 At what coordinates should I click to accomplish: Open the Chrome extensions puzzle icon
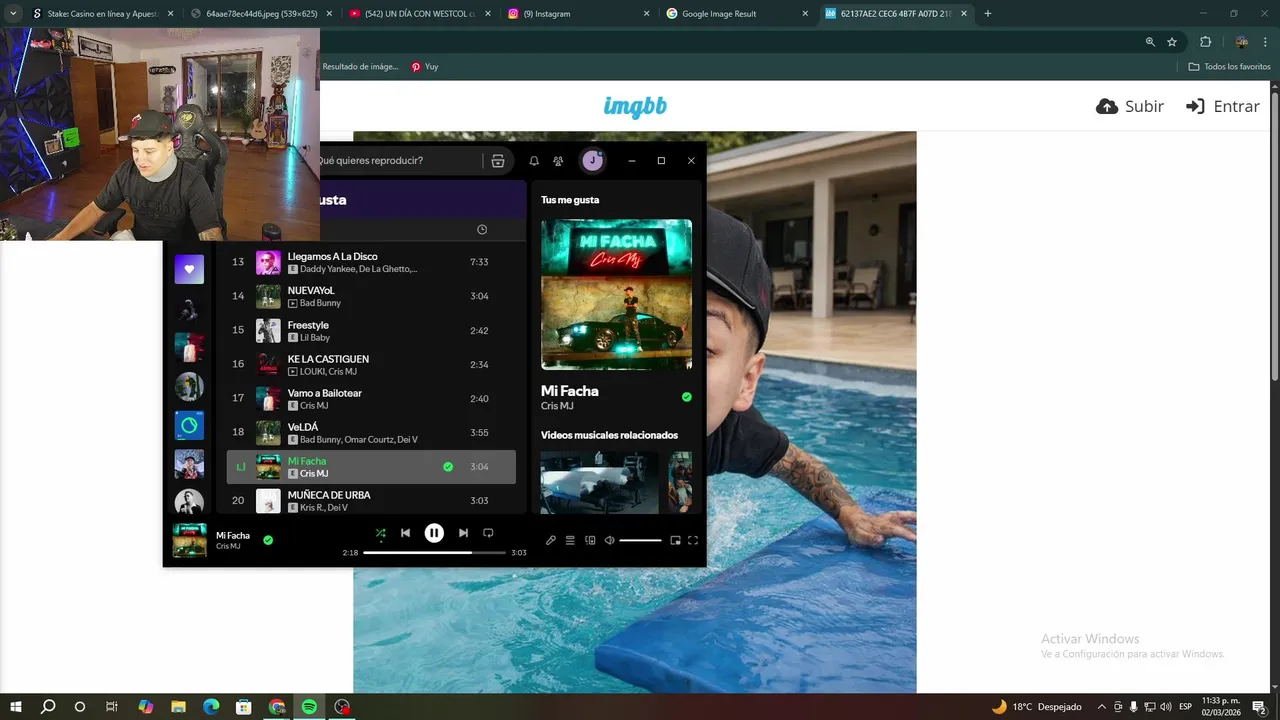click(x=1205, y=42)
